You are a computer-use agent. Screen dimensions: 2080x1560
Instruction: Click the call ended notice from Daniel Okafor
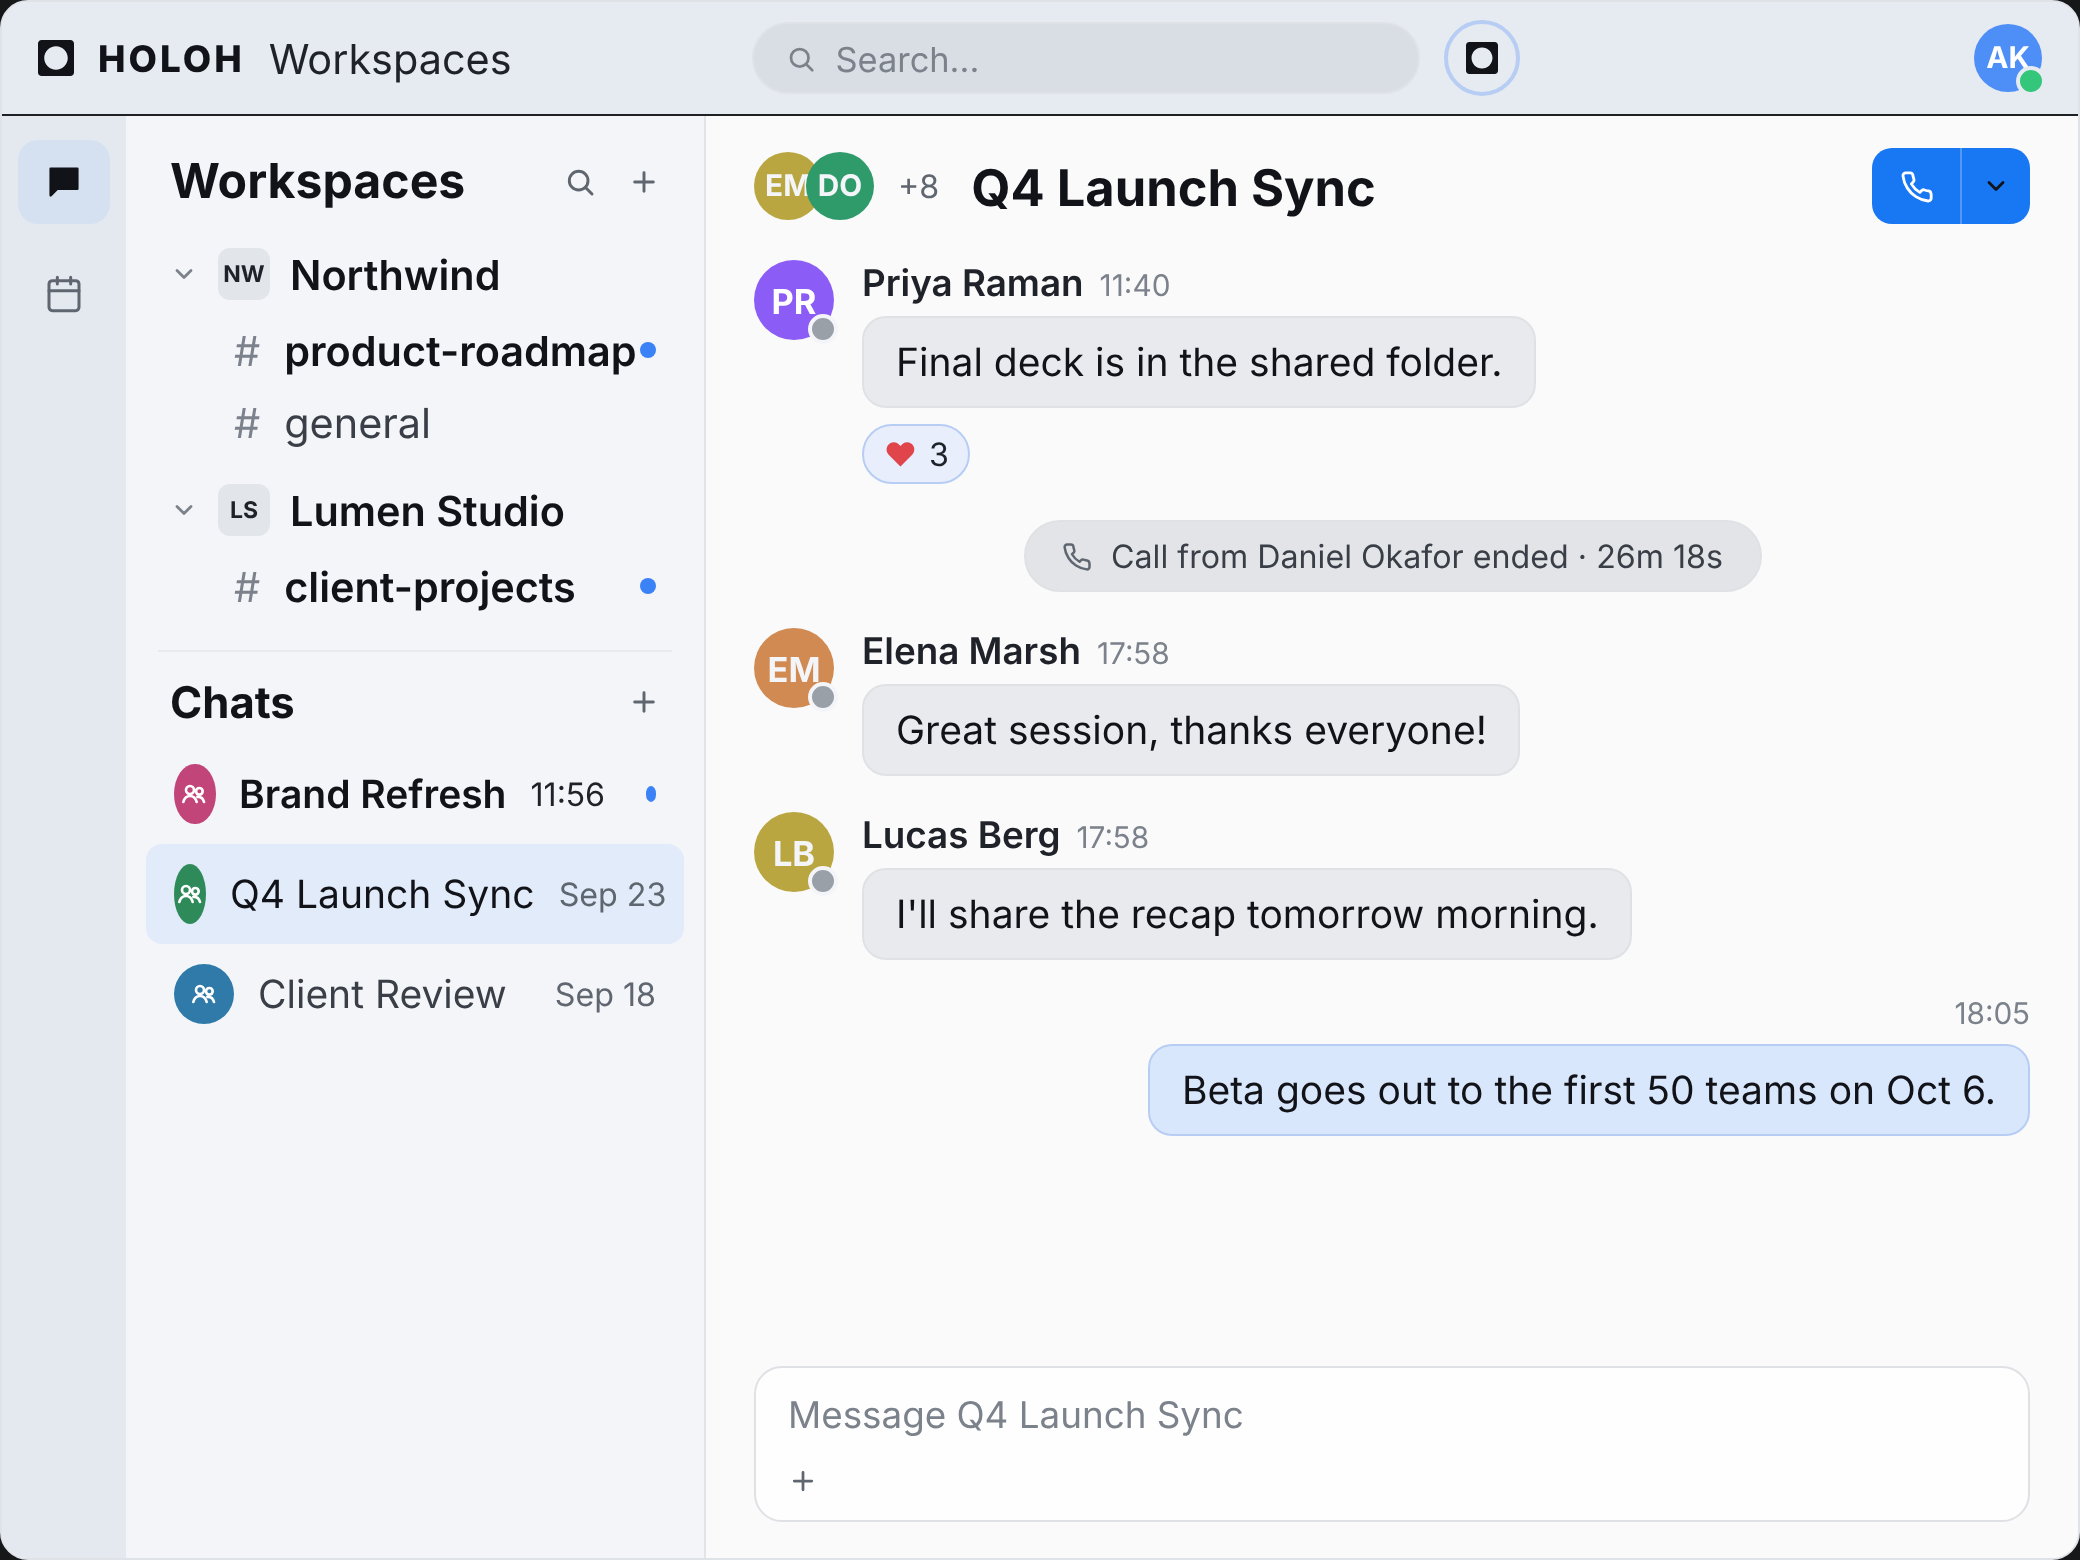point(1392,556)
